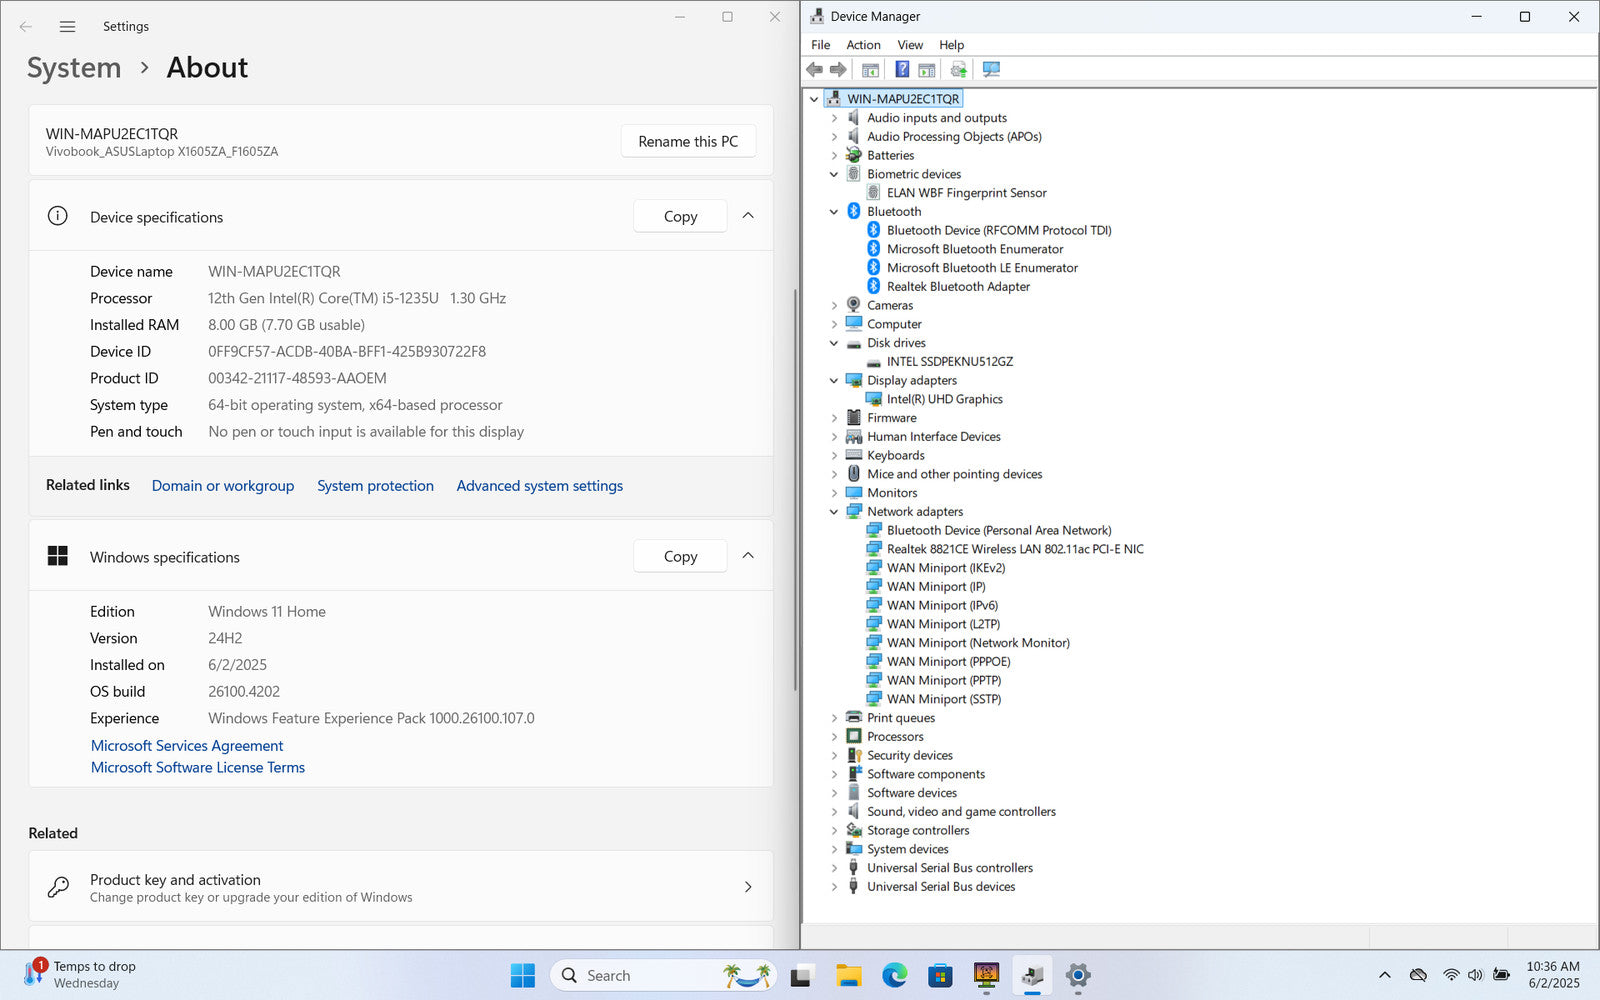This screenshot has width=1600, height=1000.
Task: Open volume speaker tray icon
Action: 1475,975
